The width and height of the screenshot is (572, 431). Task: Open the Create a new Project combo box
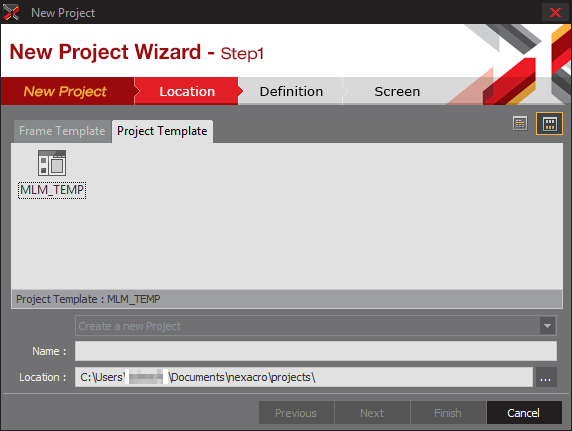(316, 326)
